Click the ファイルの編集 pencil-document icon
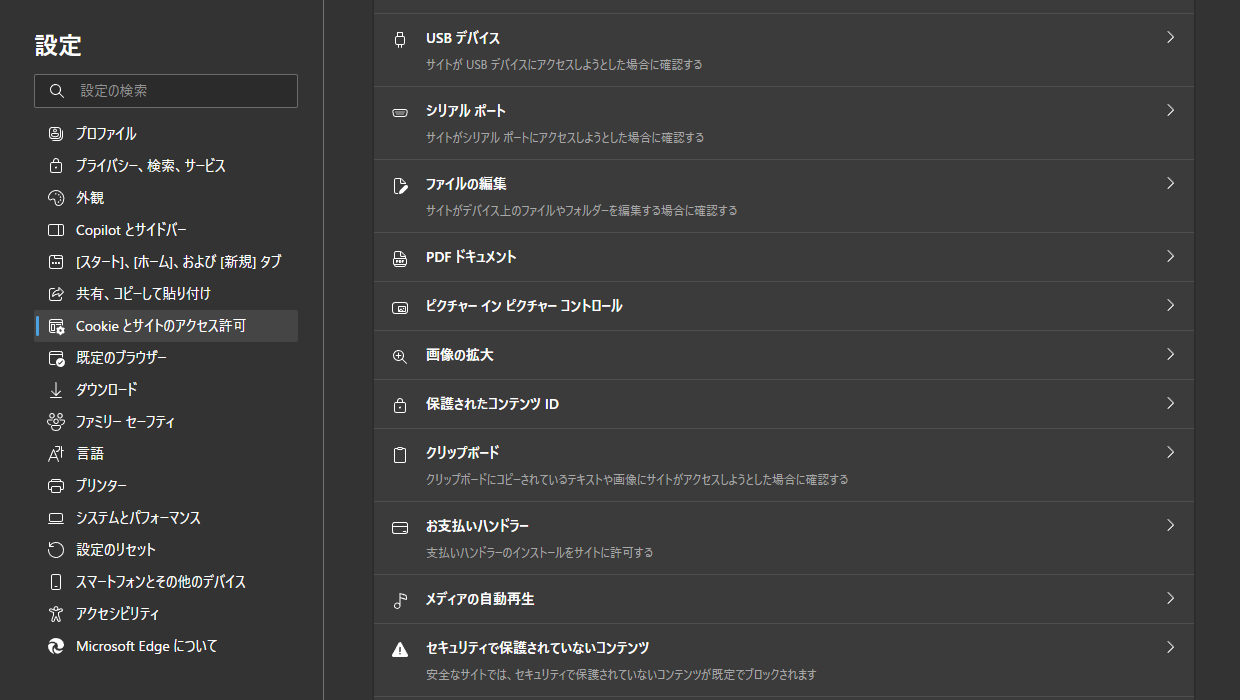 [400, 183]
